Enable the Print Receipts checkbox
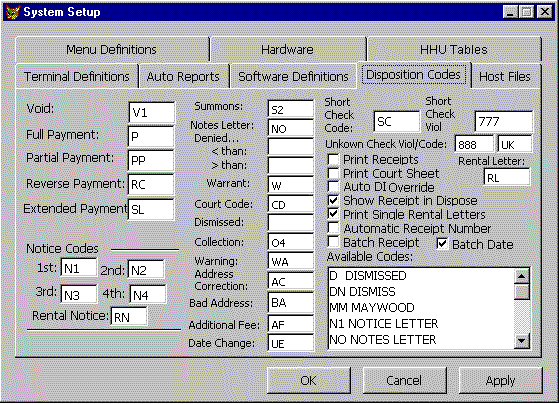Viewport: 559px width, 404px height. [x=333, y=159]
